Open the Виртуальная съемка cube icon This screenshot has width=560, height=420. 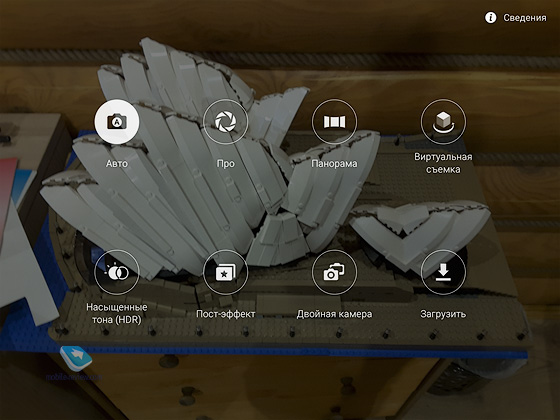tap(443, 122)
